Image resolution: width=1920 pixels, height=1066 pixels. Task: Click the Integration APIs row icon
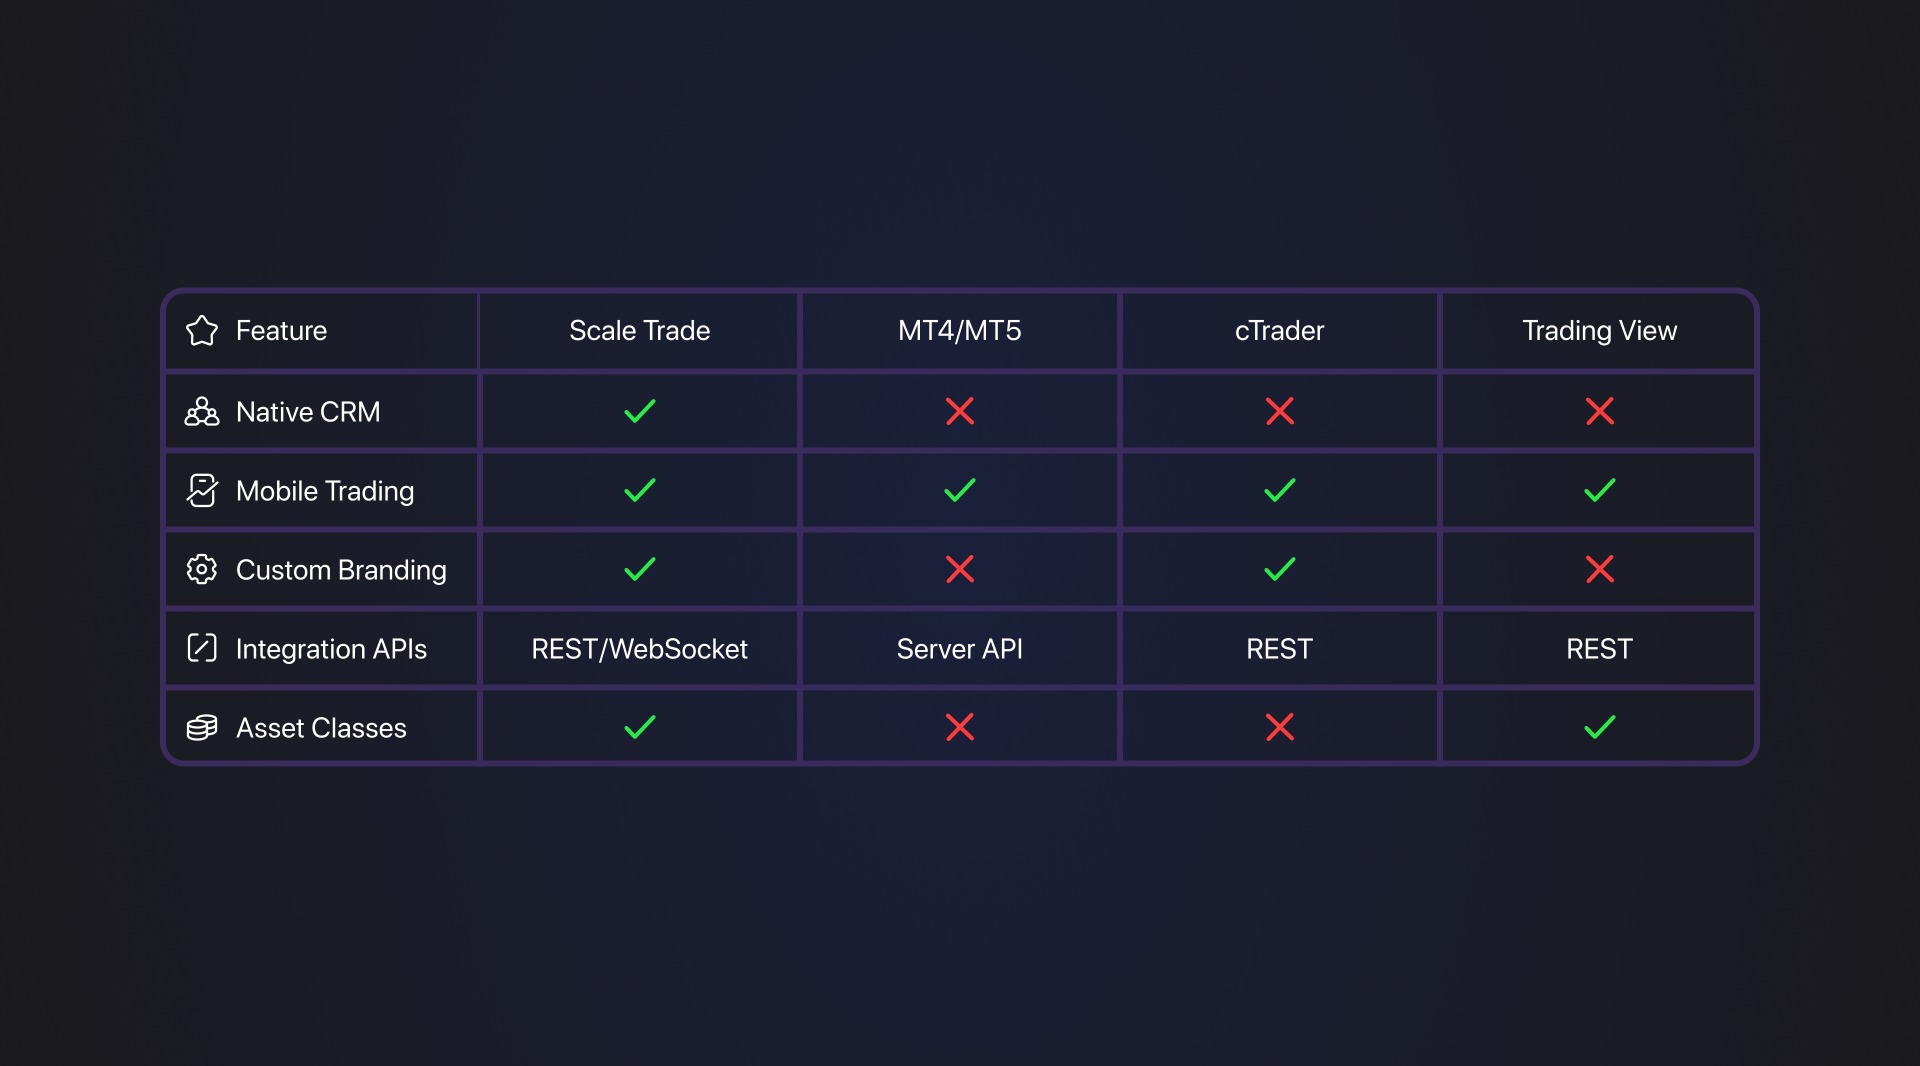pyautogui.click(x=202, y=649)
